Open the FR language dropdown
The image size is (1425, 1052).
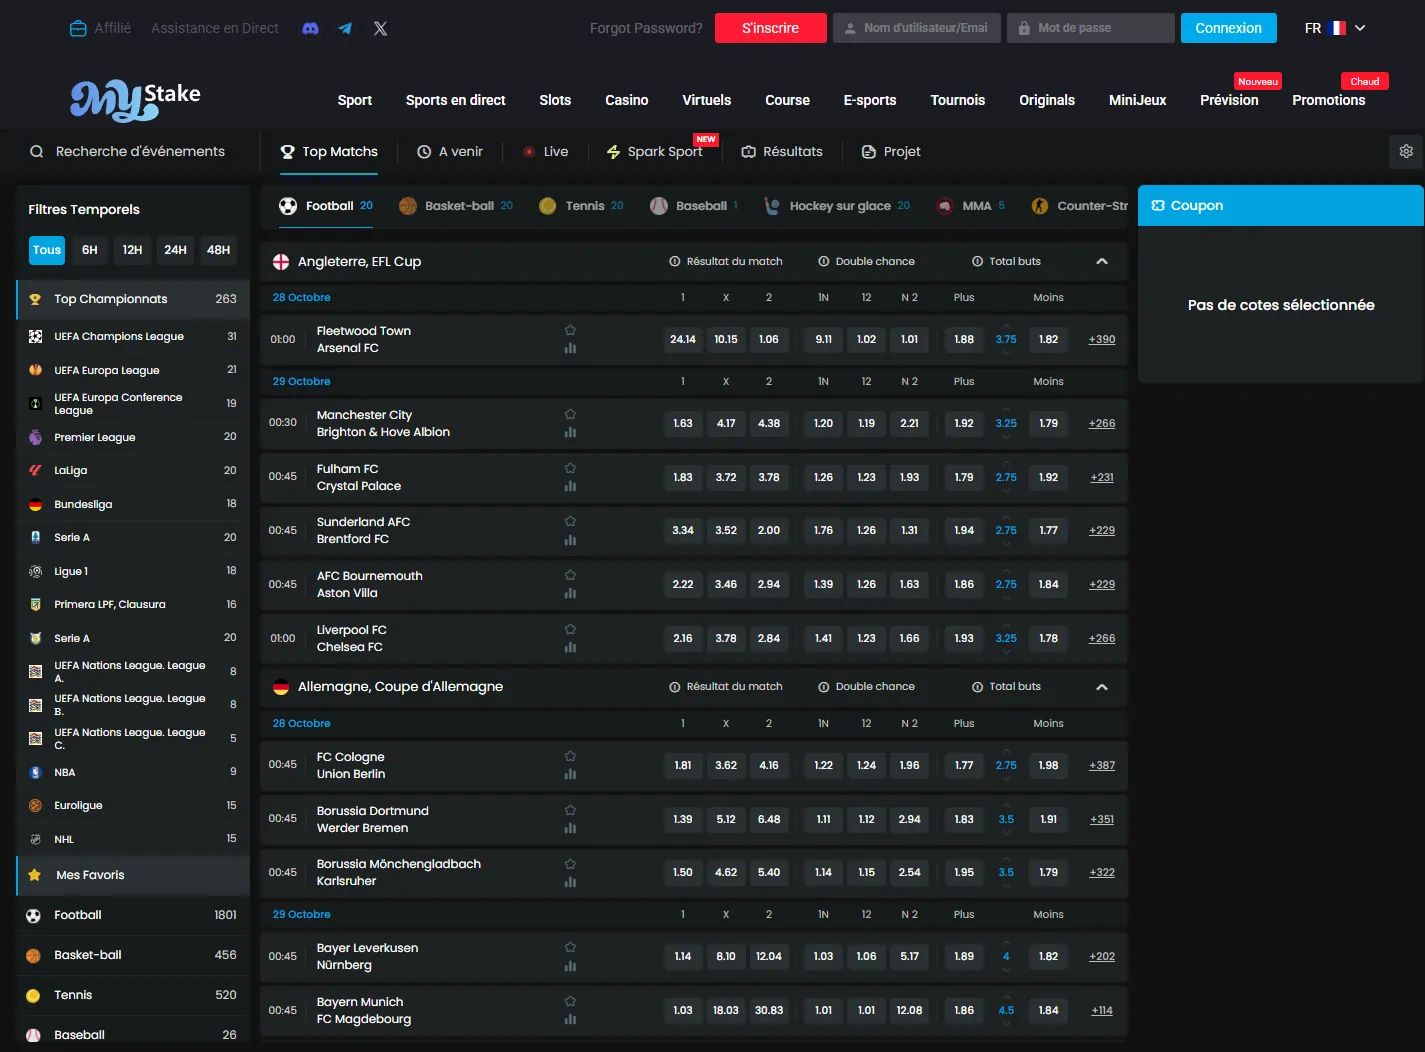pyautogui.click(x=1335, y=28)
